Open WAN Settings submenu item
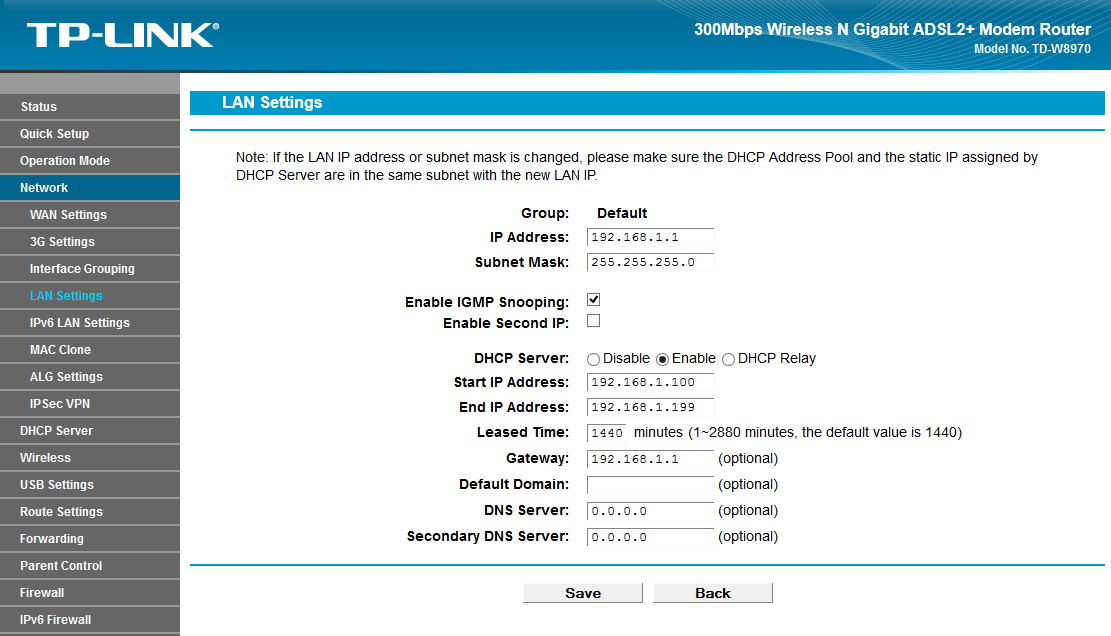Viewport: 1111px width, 636px height. (90, 215)
